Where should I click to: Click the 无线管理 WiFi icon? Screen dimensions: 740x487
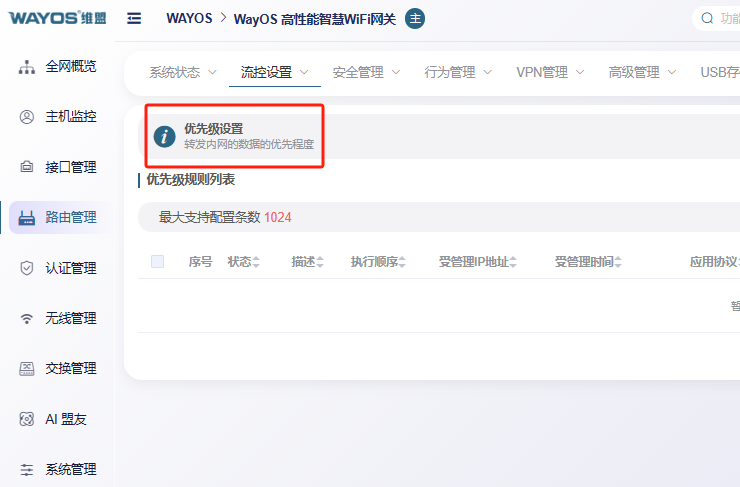[x=26, y=319]
